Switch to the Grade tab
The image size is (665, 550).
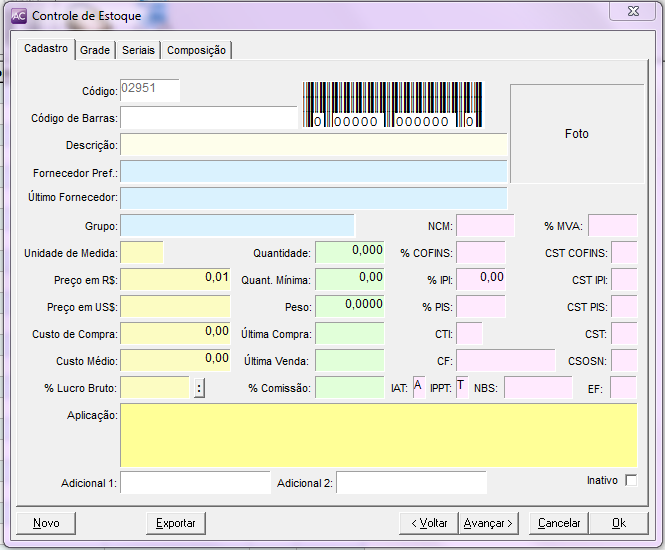95,50
